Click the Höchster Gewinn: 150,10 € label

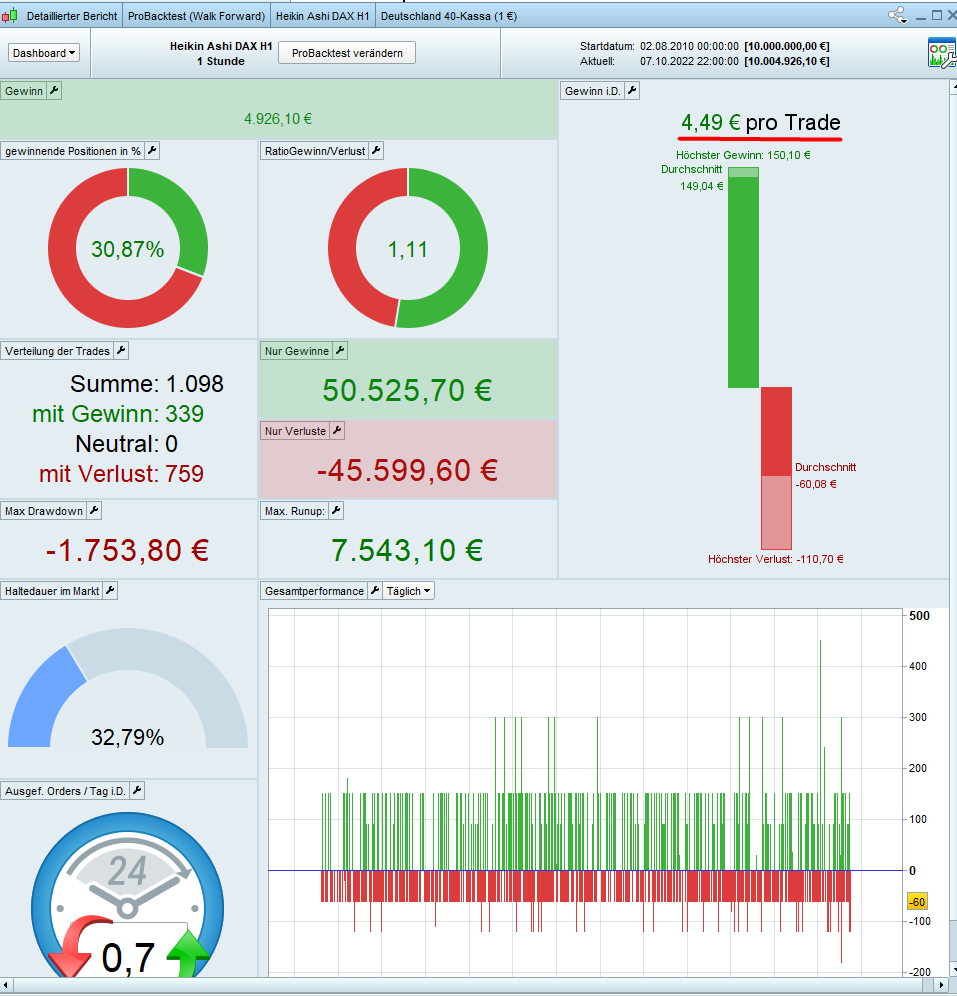click(743, 155)
